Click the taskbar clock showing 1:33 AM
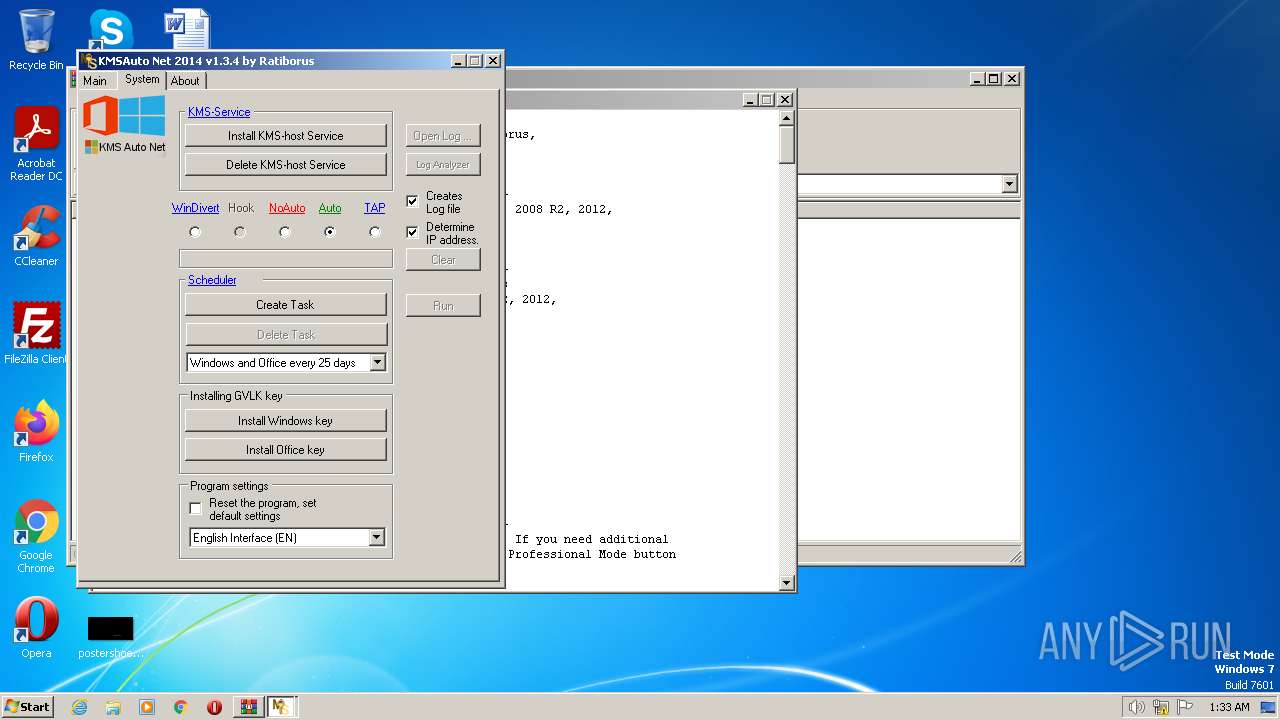Image resolution: width=1280 pixels, height=720 pixels. (1229, 707)
